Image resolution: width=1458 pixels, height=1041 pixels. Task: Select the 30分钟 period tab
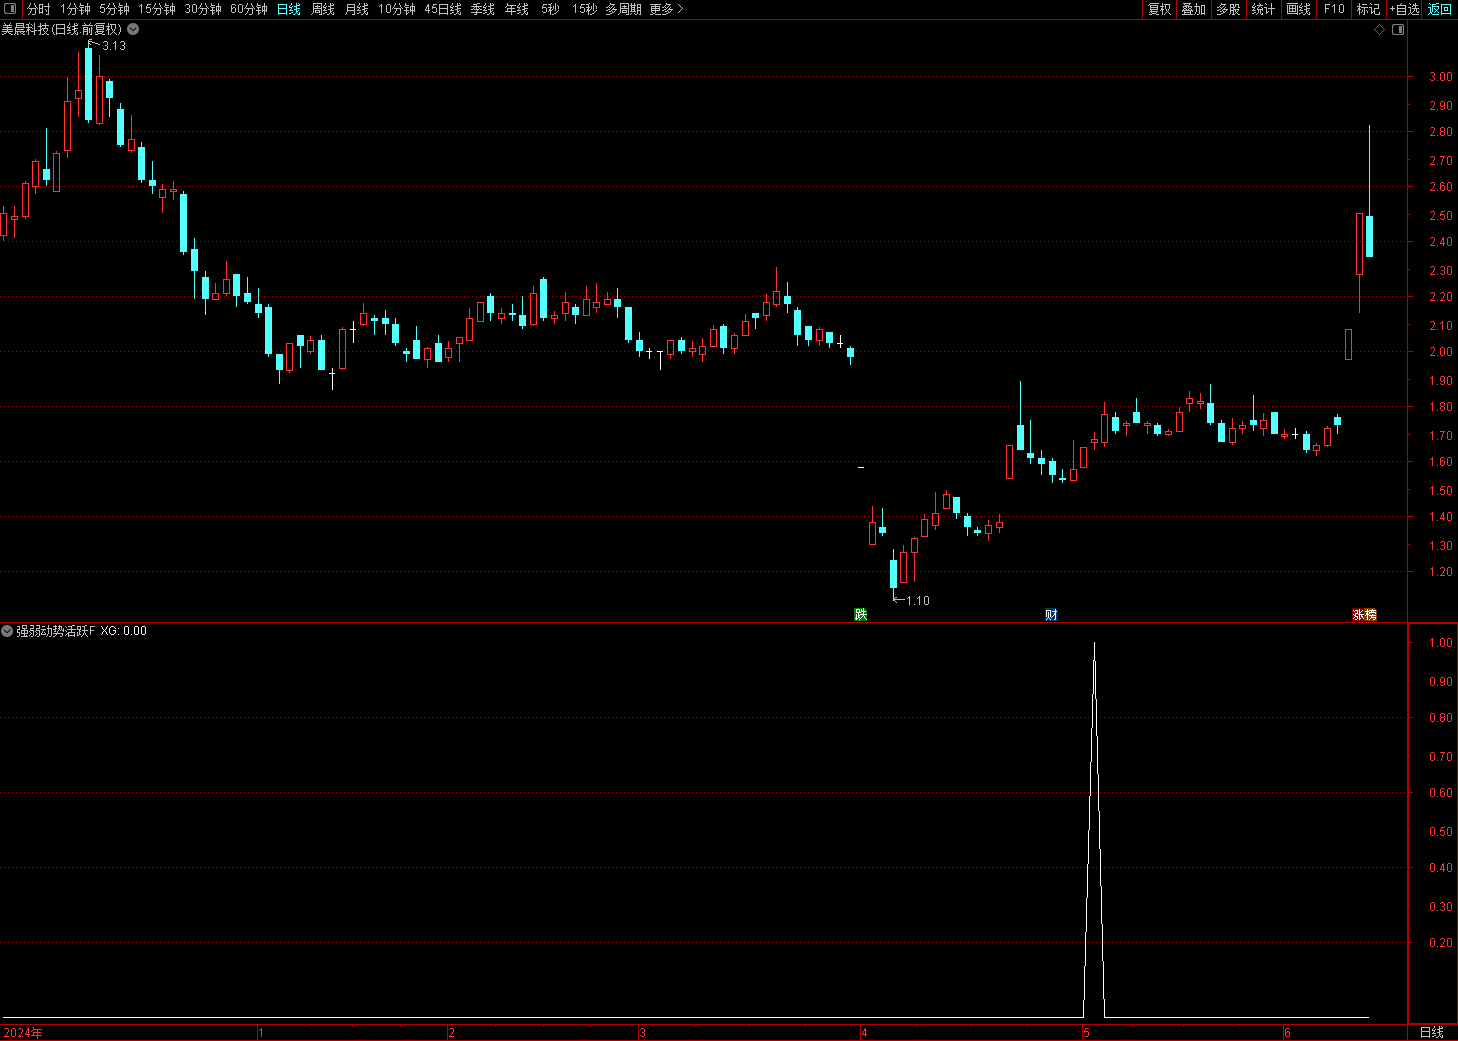point(203,9)
